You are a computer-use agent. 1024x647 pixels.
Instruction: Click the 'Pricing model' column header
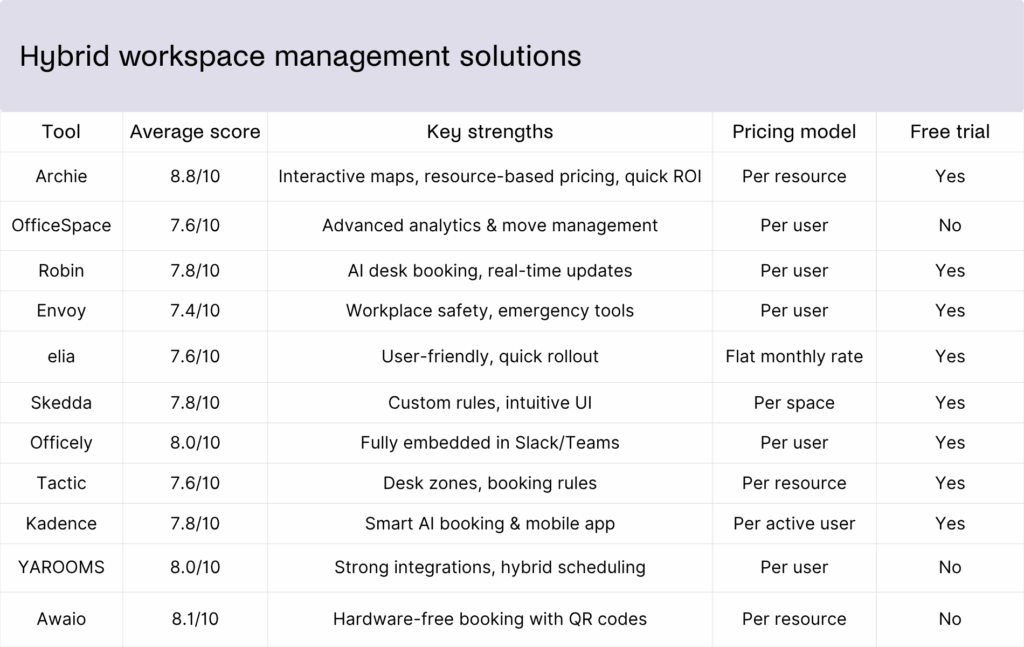tap(793, 131)
